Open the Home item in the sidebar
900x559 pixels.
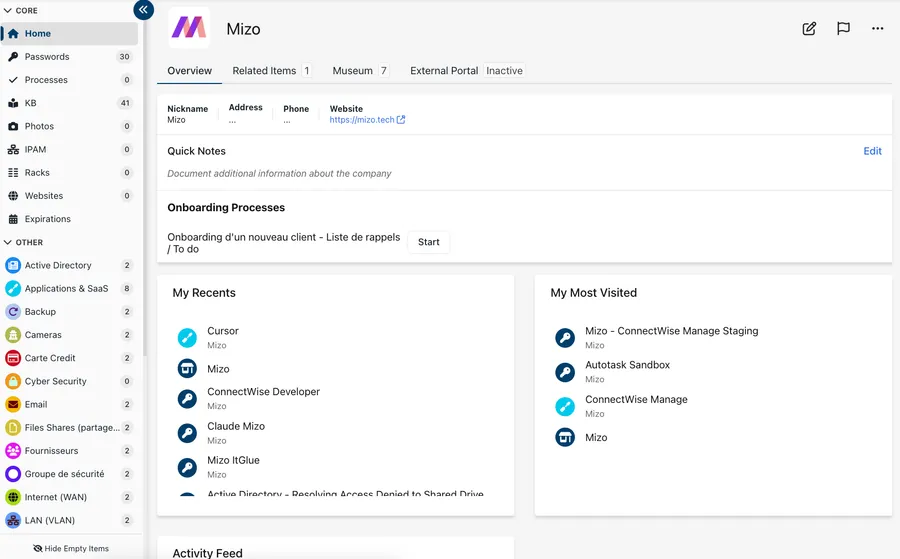pyautogui.click(x=69, y=34)
